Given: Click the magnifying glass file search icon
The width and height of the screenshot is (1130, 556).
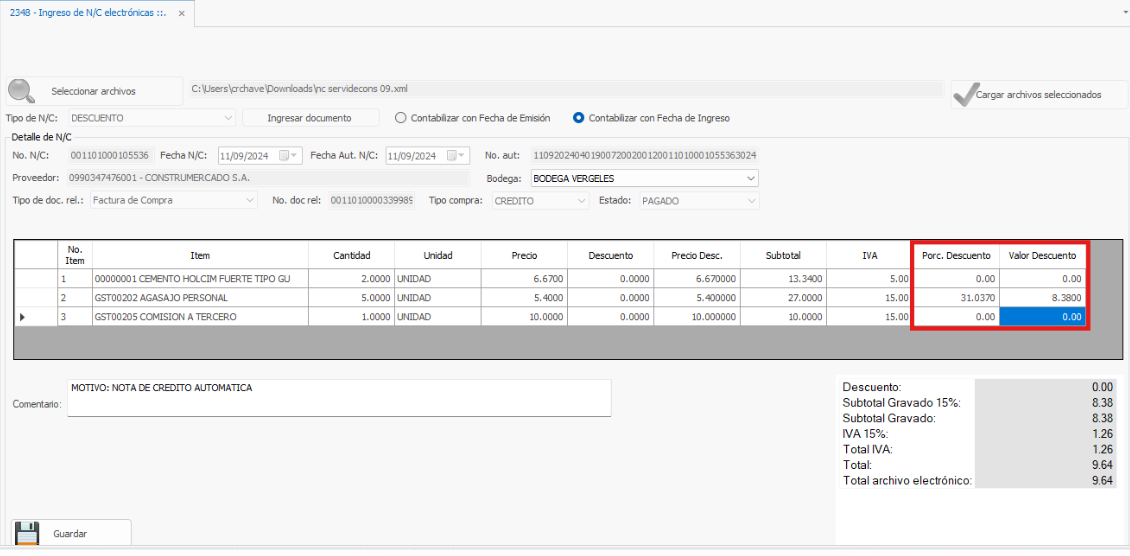Looking at the screenshot, I should (x=21, y=91).
